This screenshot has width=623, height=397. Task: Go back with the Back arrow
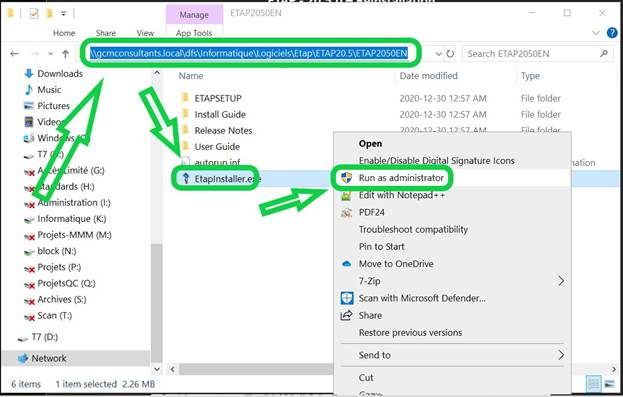tap(14, 54)
